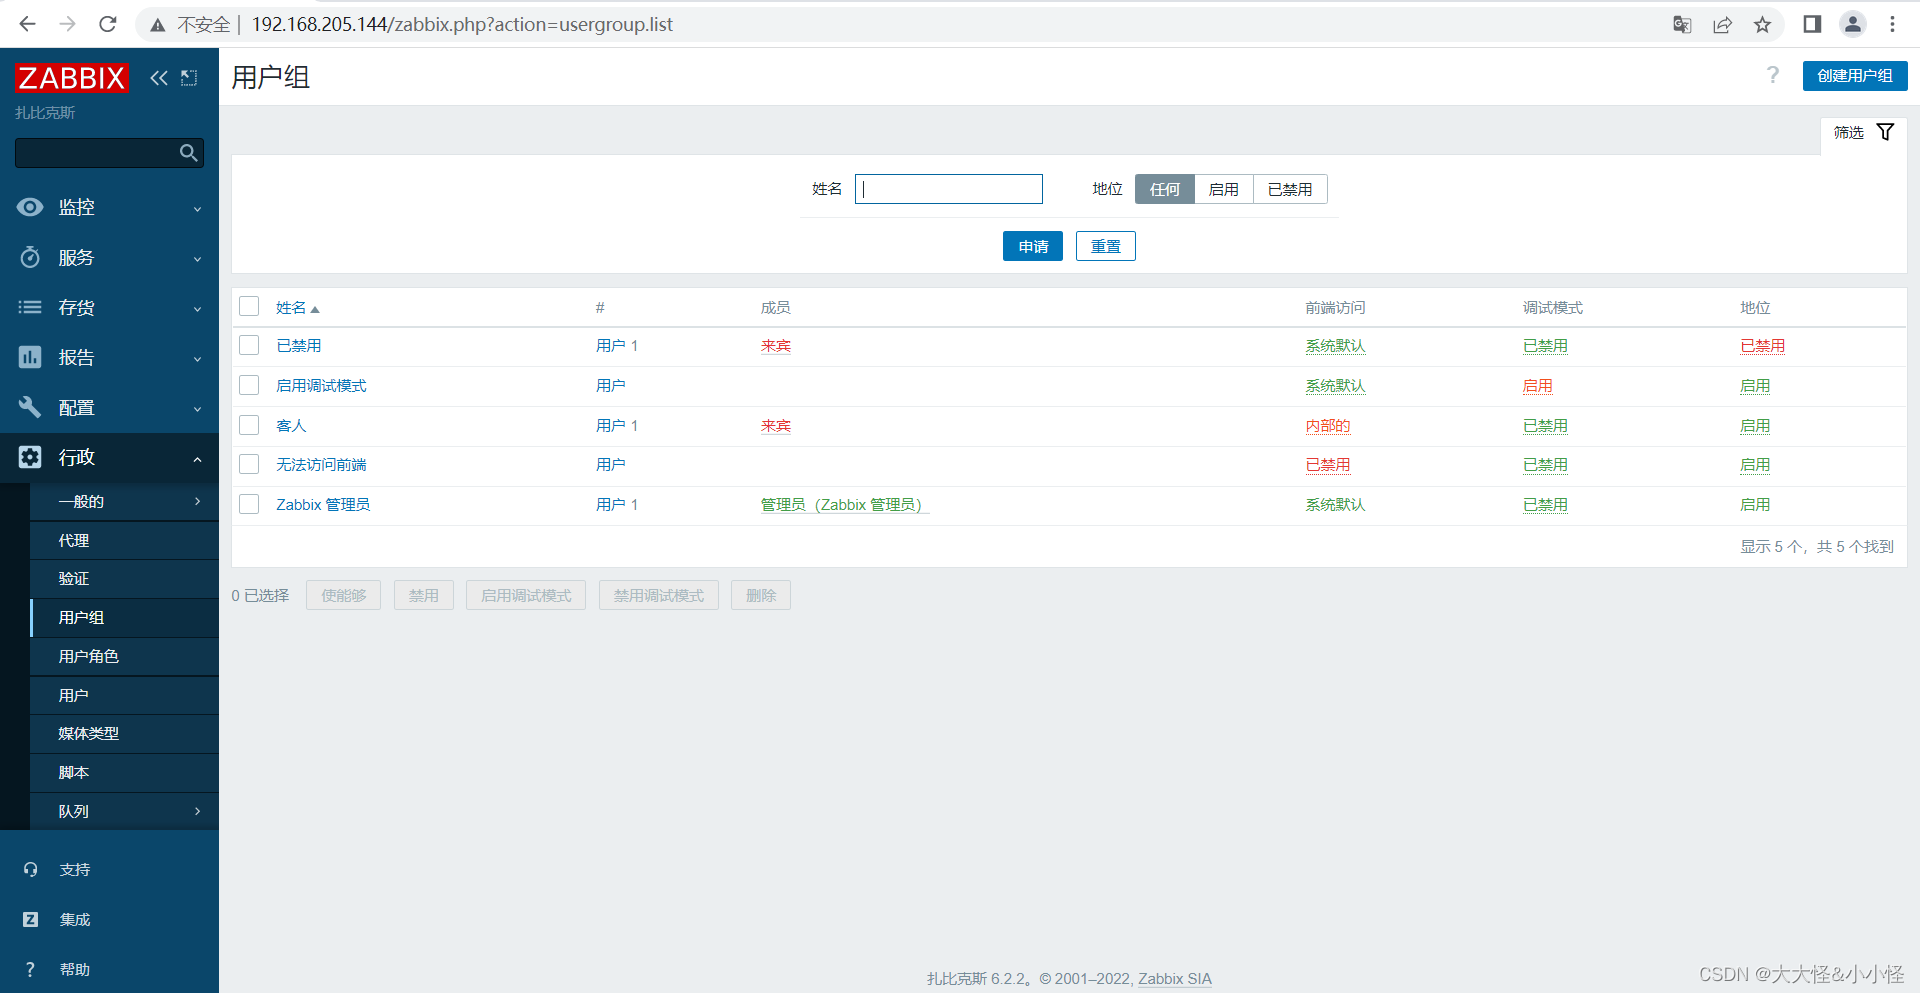Check the box for 启用调试模式 group

[249, 385]
